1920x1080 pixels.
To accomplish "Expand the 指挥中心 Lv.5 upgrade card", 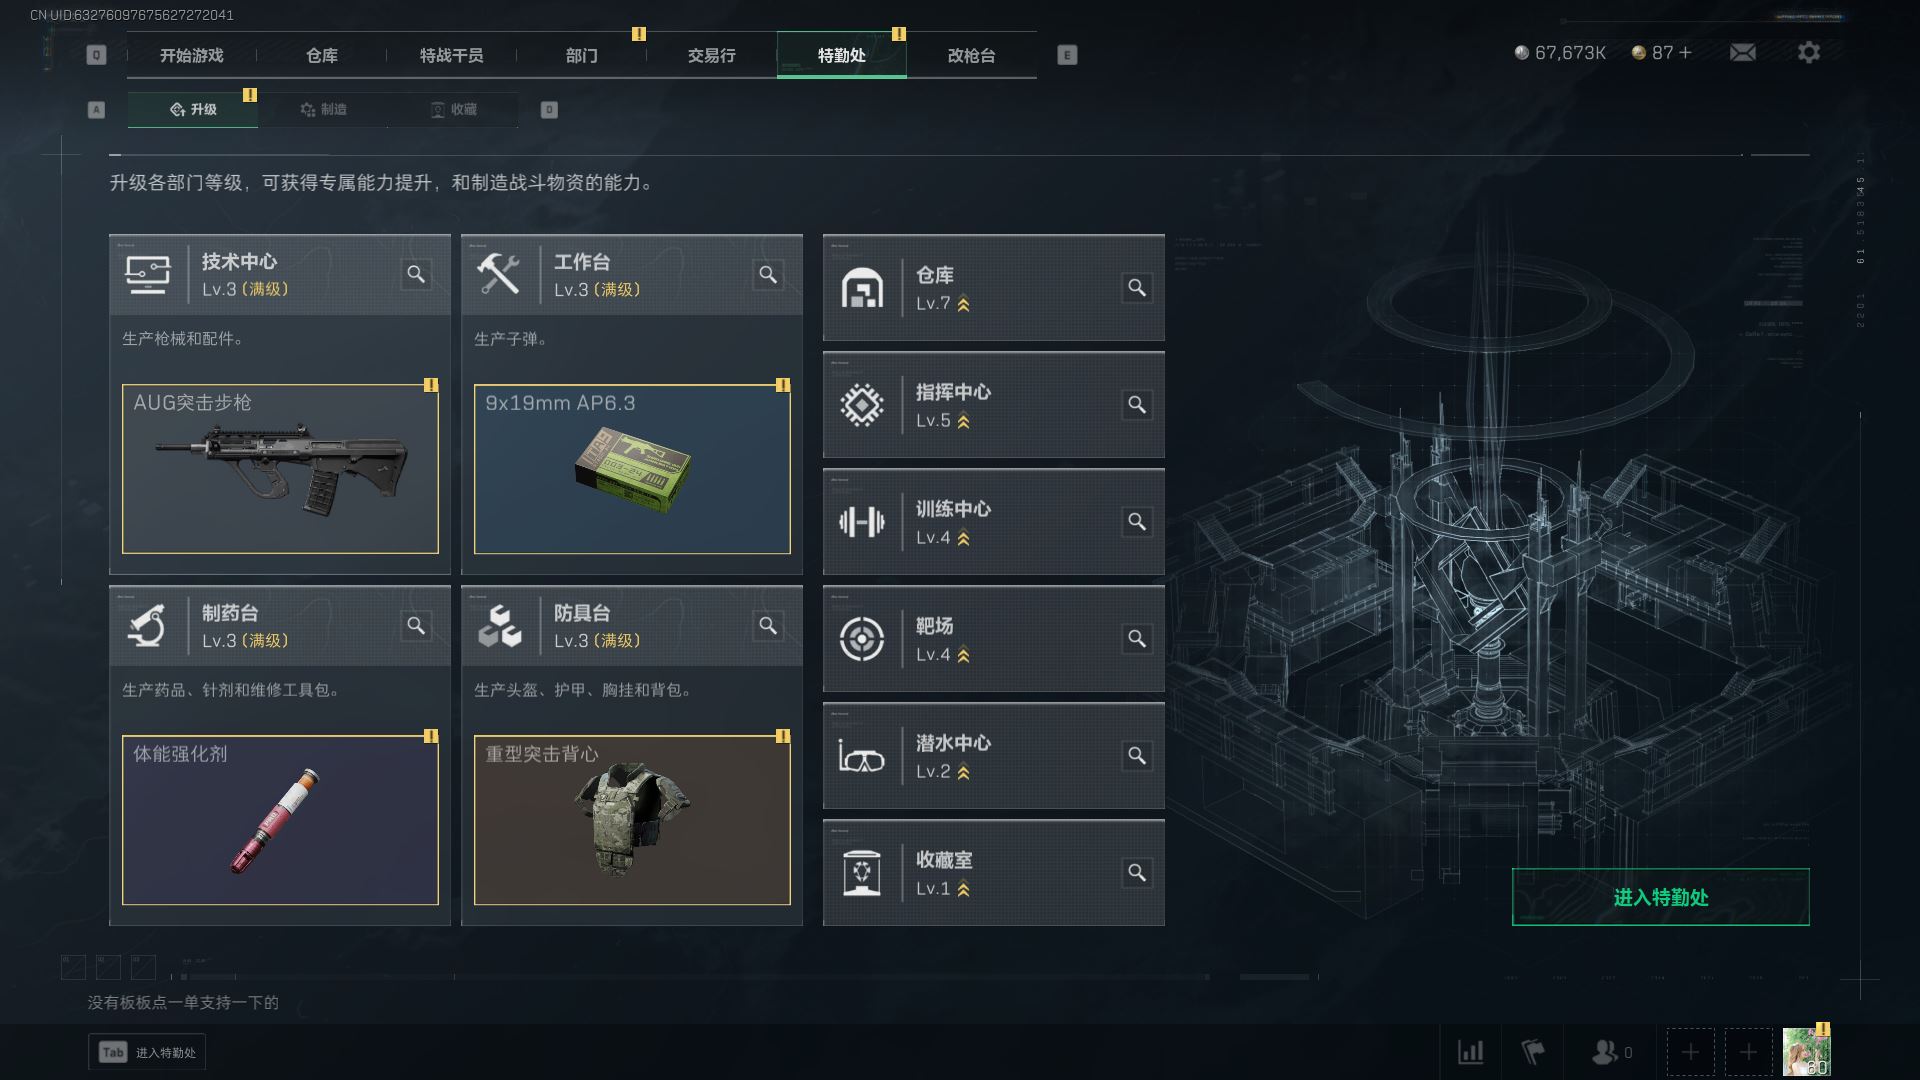I will 993,405.
